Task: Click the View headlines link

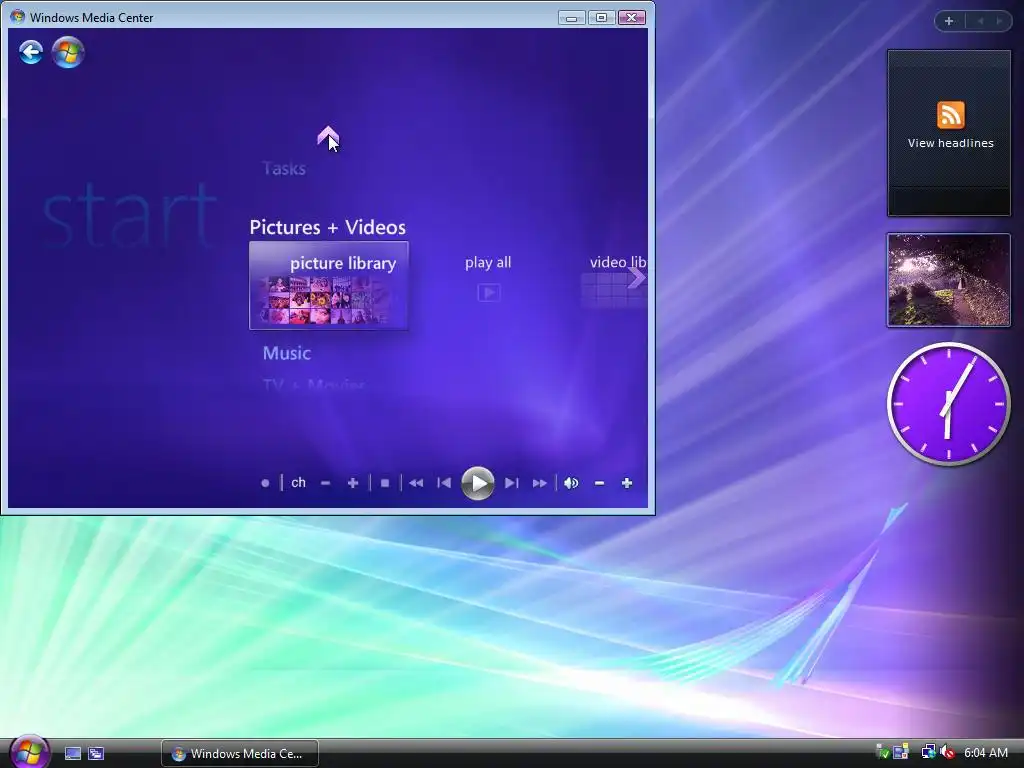Action: [x=950, y=143]
